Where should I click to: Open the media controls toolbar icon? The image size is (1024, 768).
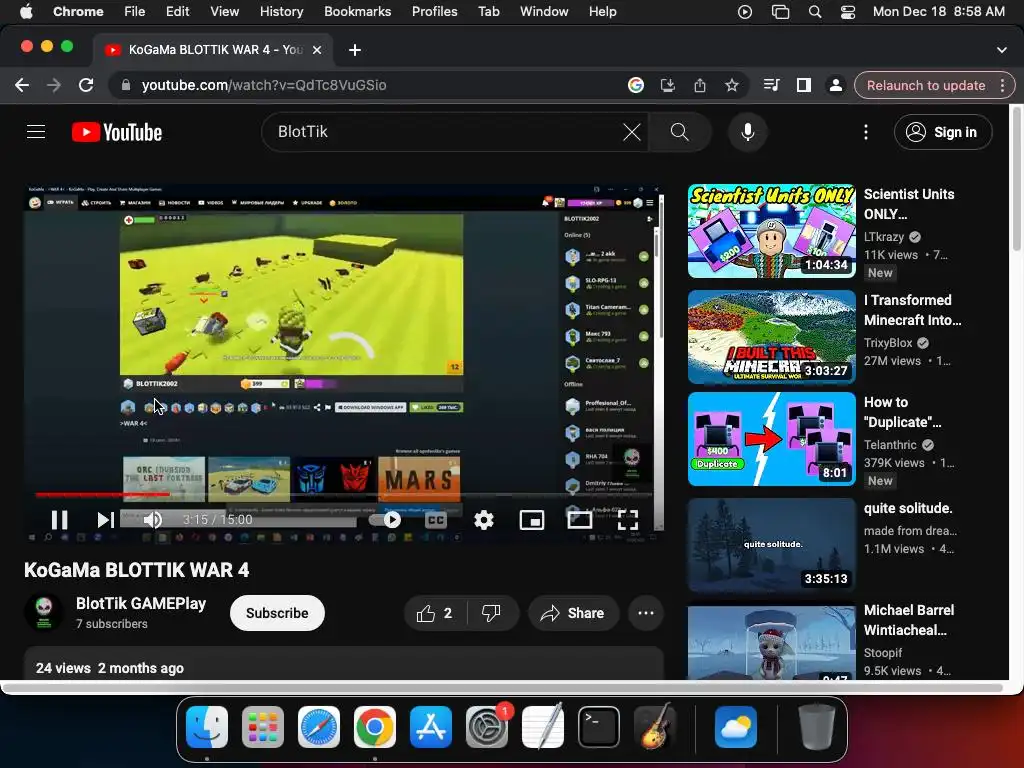[771, 85]
